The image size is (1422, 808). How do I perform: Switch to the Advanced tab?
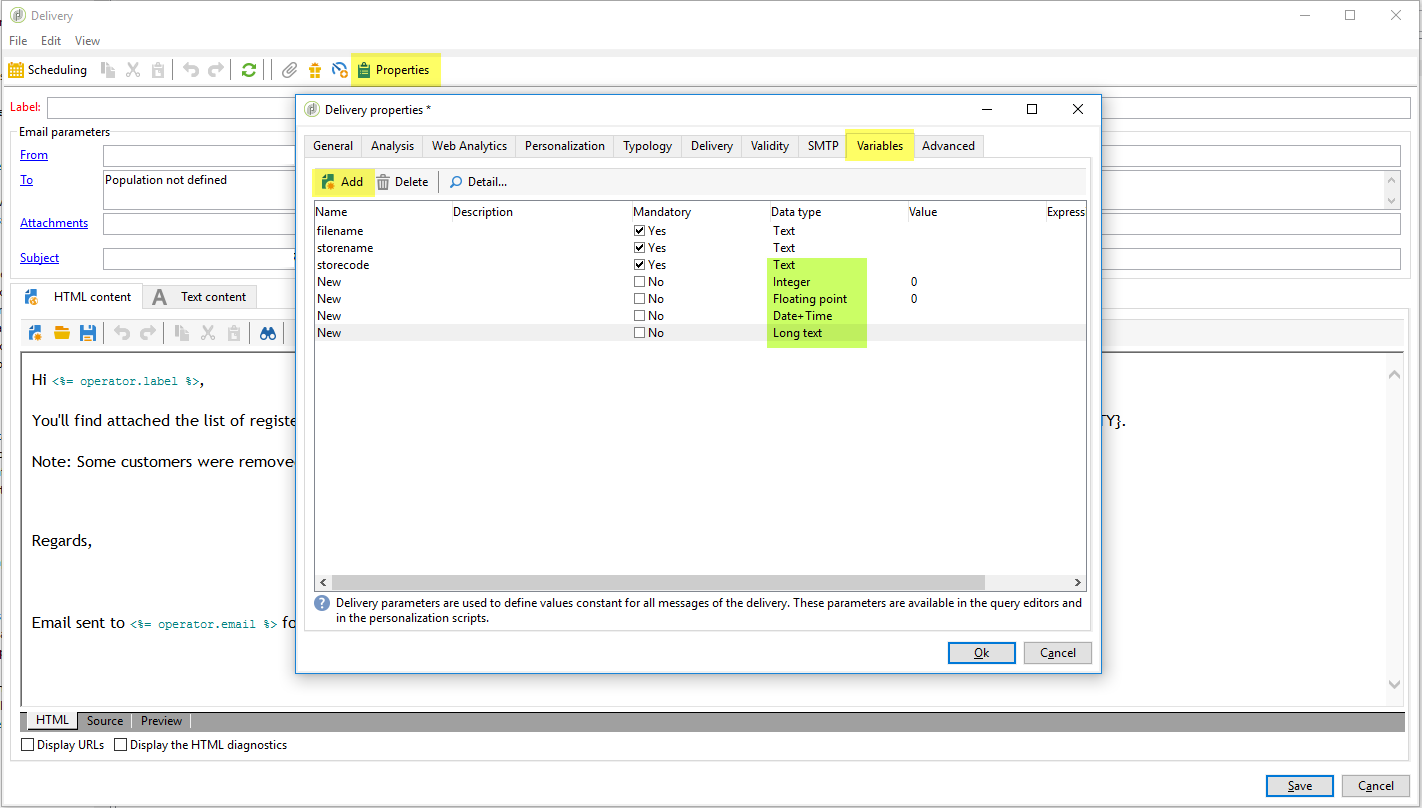948,146
